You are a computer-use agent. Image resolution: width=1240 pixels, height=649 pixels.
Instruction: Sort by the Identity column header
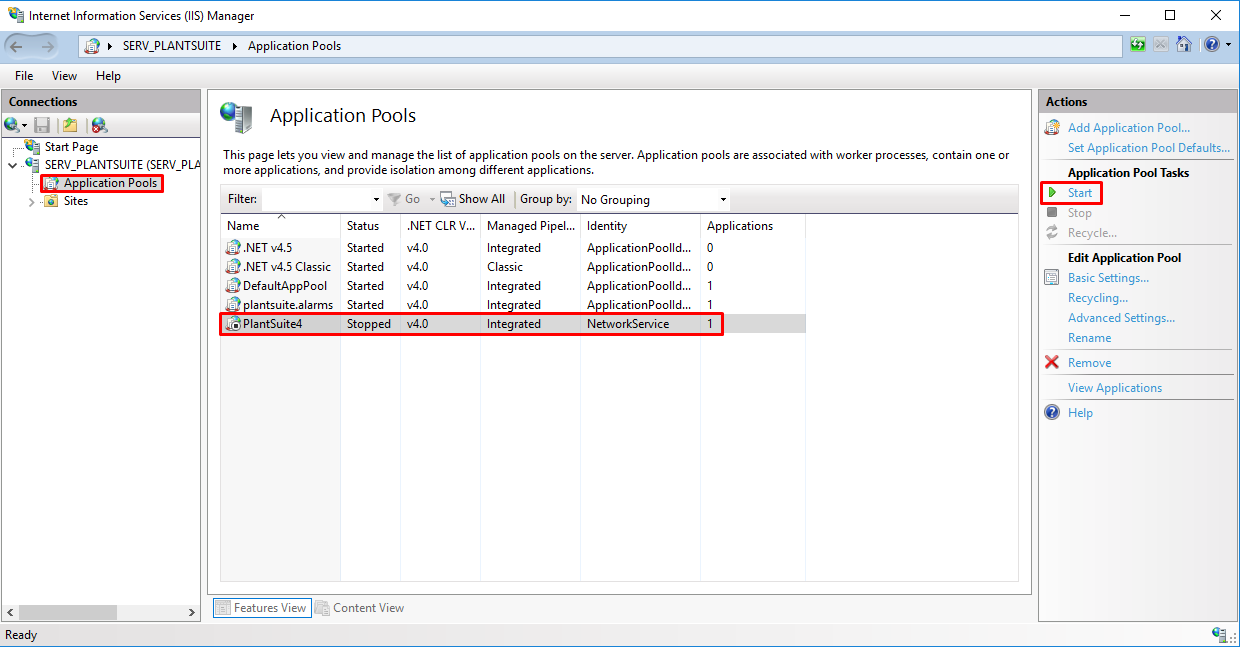click(x=641, y=226)
